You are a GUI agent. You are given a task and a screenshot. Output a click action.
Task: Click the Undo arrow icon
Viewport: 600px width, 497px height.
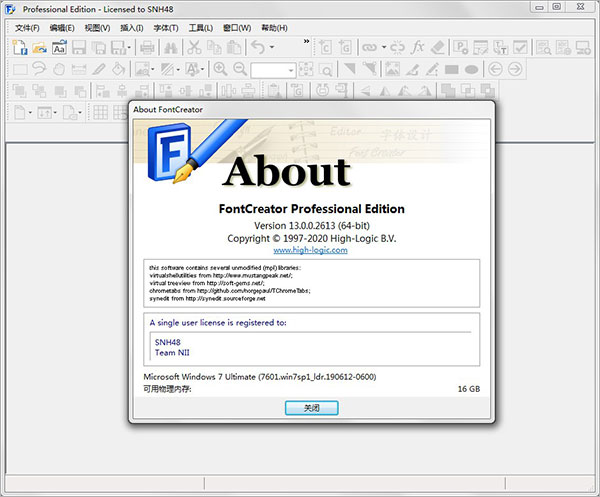point(258,47)
